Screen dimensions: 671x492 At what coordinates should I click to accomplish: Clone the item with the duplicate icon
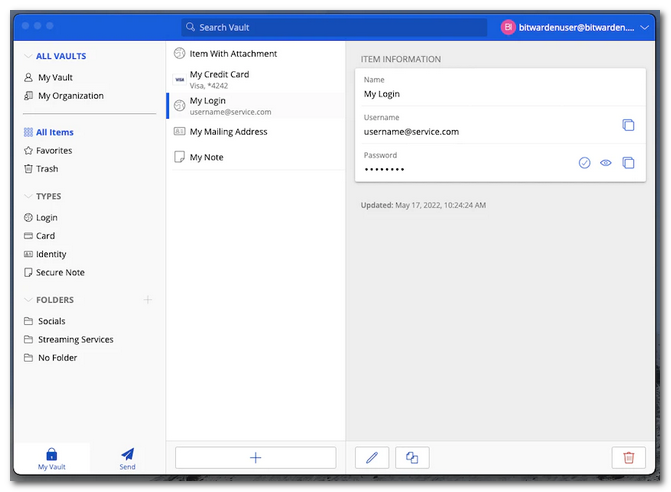coord(412,458)
